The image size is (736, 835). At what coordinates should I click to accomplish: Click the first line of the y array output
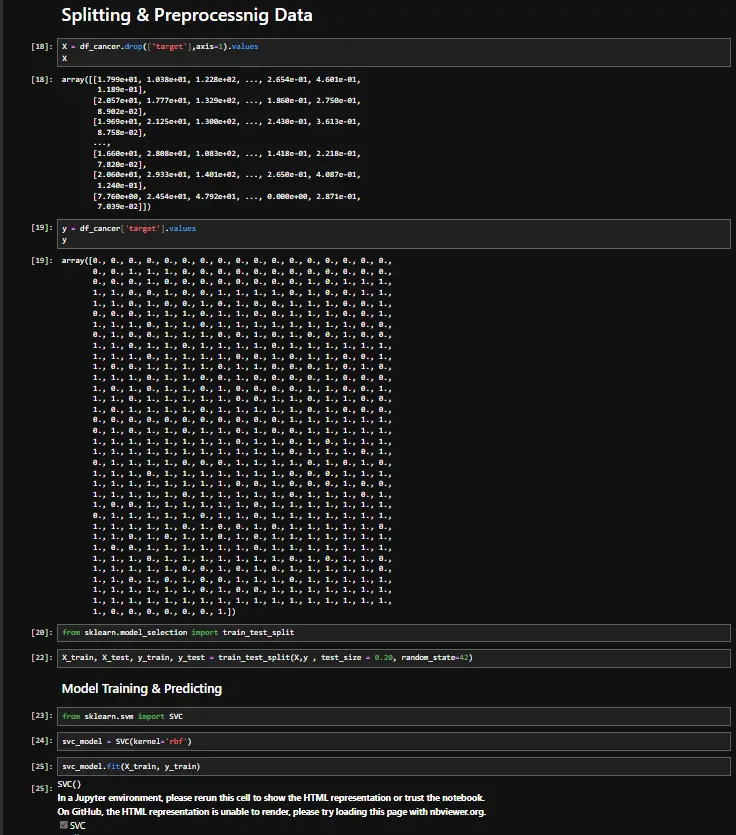pos(226,261)
